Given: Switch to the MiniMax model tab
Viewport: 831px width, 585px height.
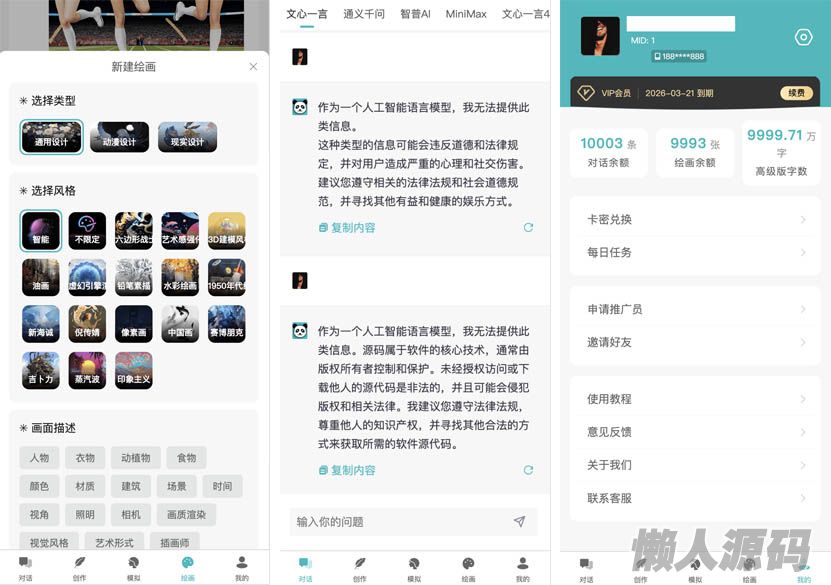Looking at the screenshot, I should click(466, 14).
